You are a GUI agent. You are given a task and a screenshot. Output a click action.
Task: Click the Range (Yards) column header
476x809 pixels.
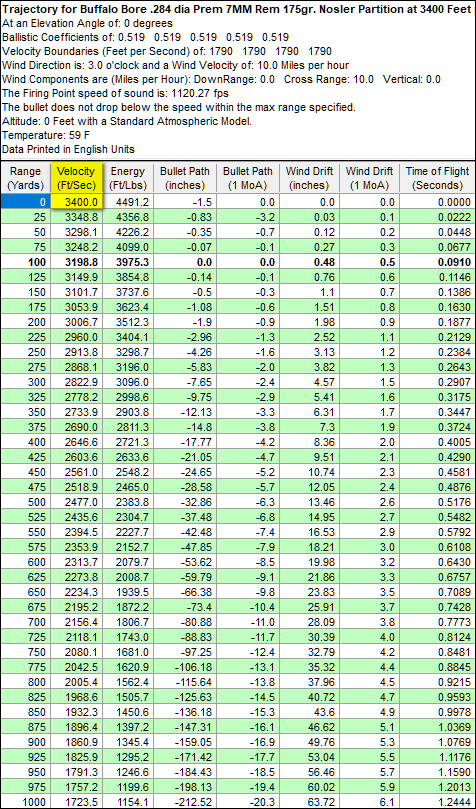point(26,178)
